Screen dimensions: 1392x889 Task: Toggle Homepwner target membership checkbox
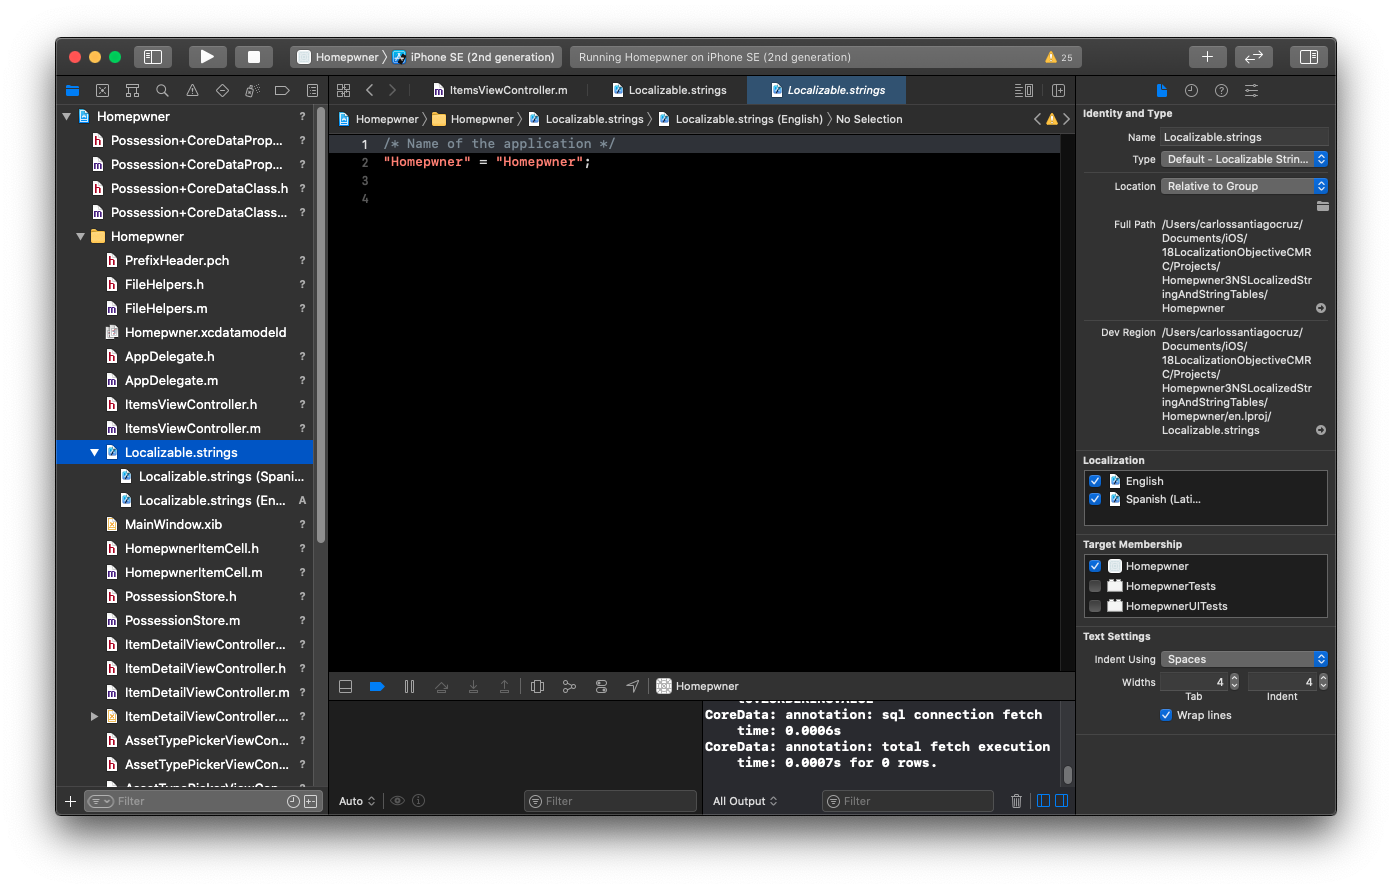click(x=1095, y=566)
